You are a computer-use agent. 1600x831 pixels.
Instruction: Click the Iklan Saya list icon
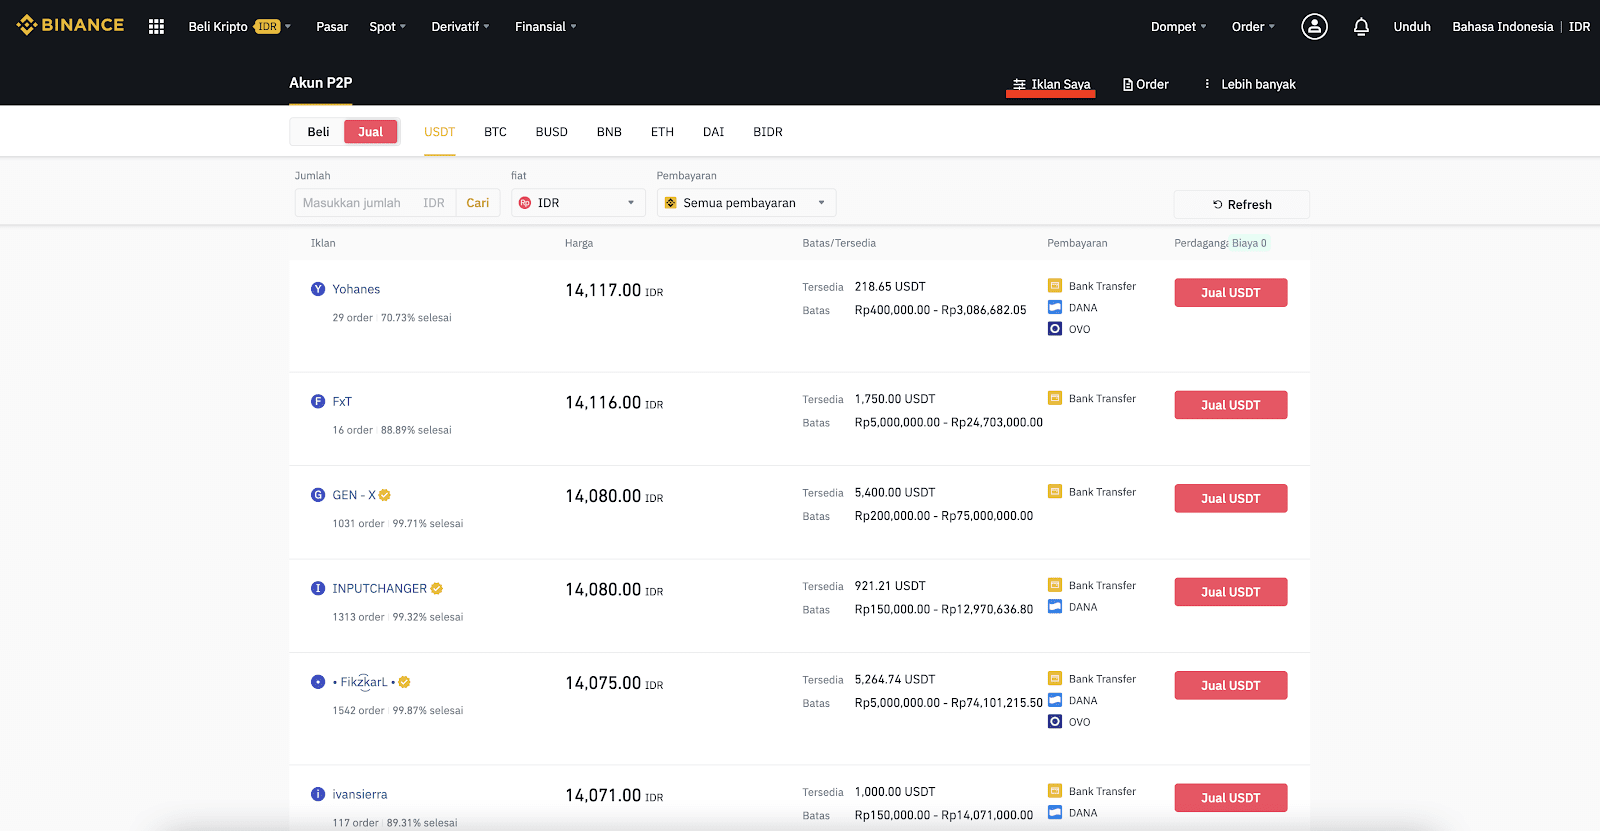point(1019,84)
